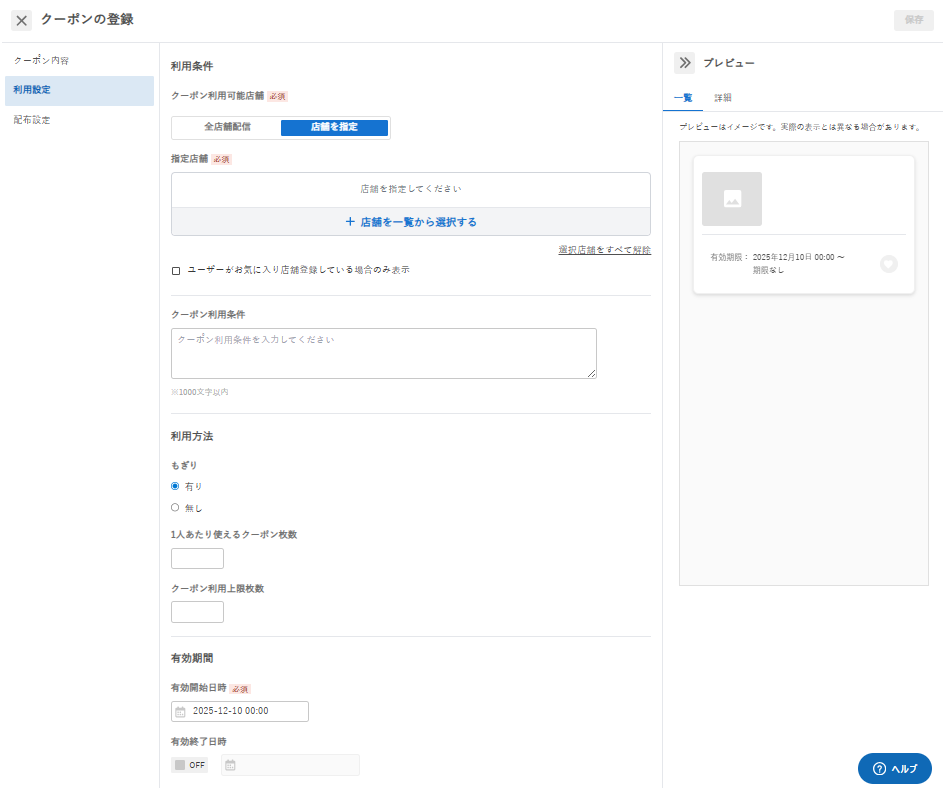
Task: Toggle the 有効終了日時 OFF switch
Action: (x=190, y=765)
